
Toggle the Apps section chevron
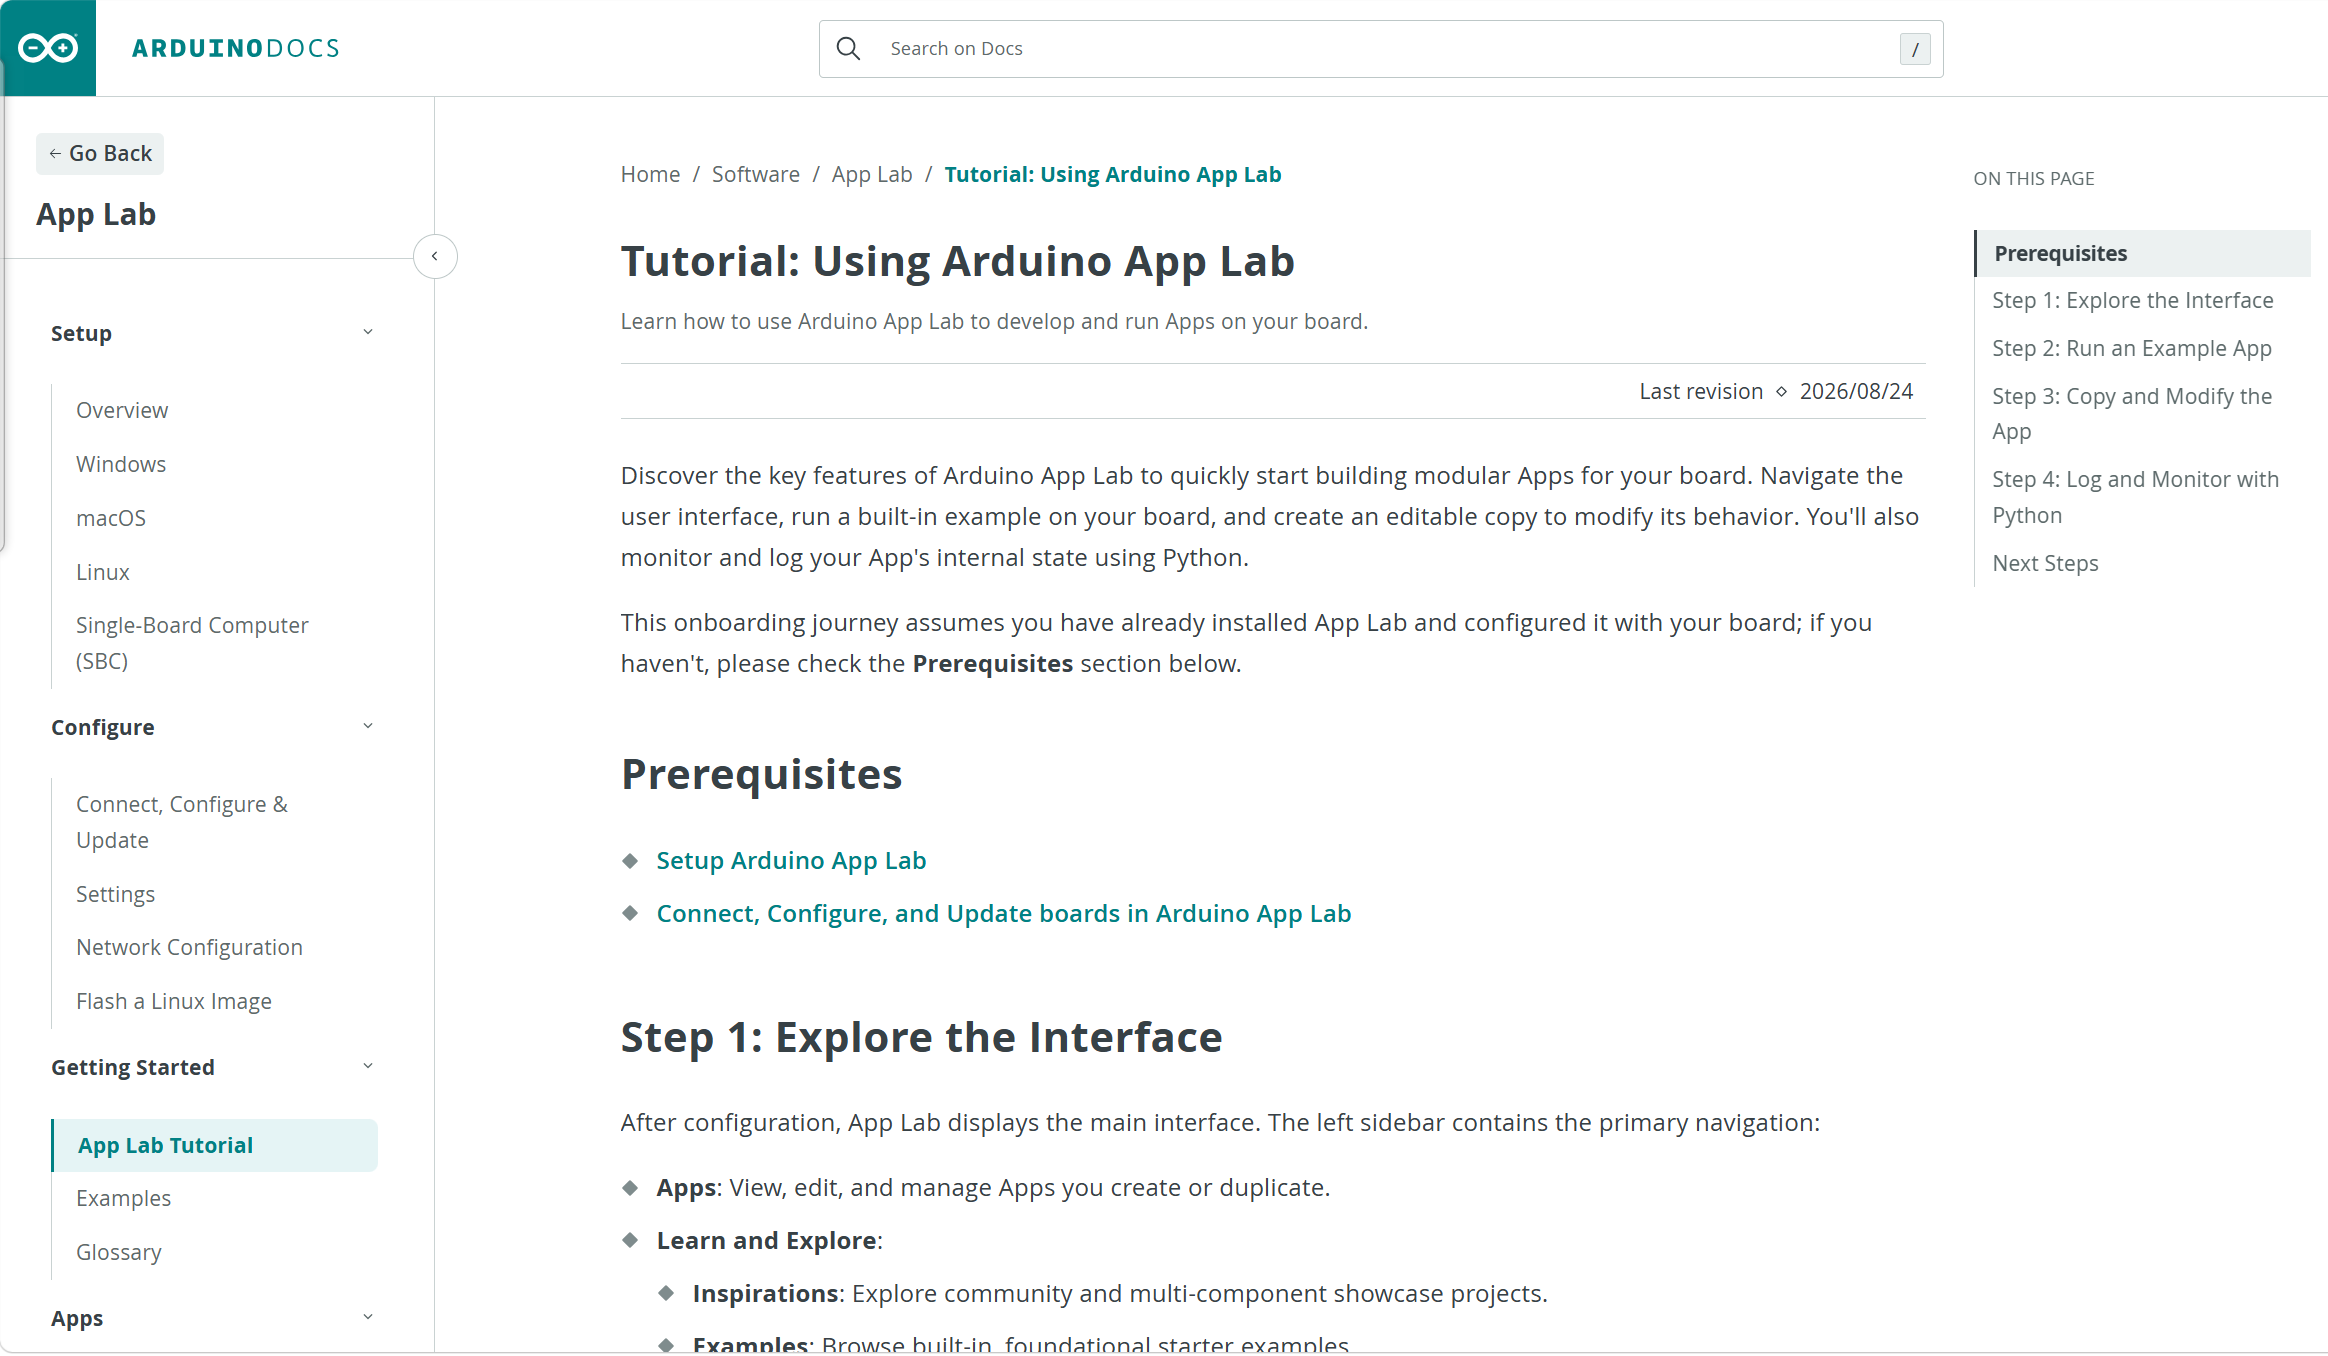click(x=368, y=1317)
